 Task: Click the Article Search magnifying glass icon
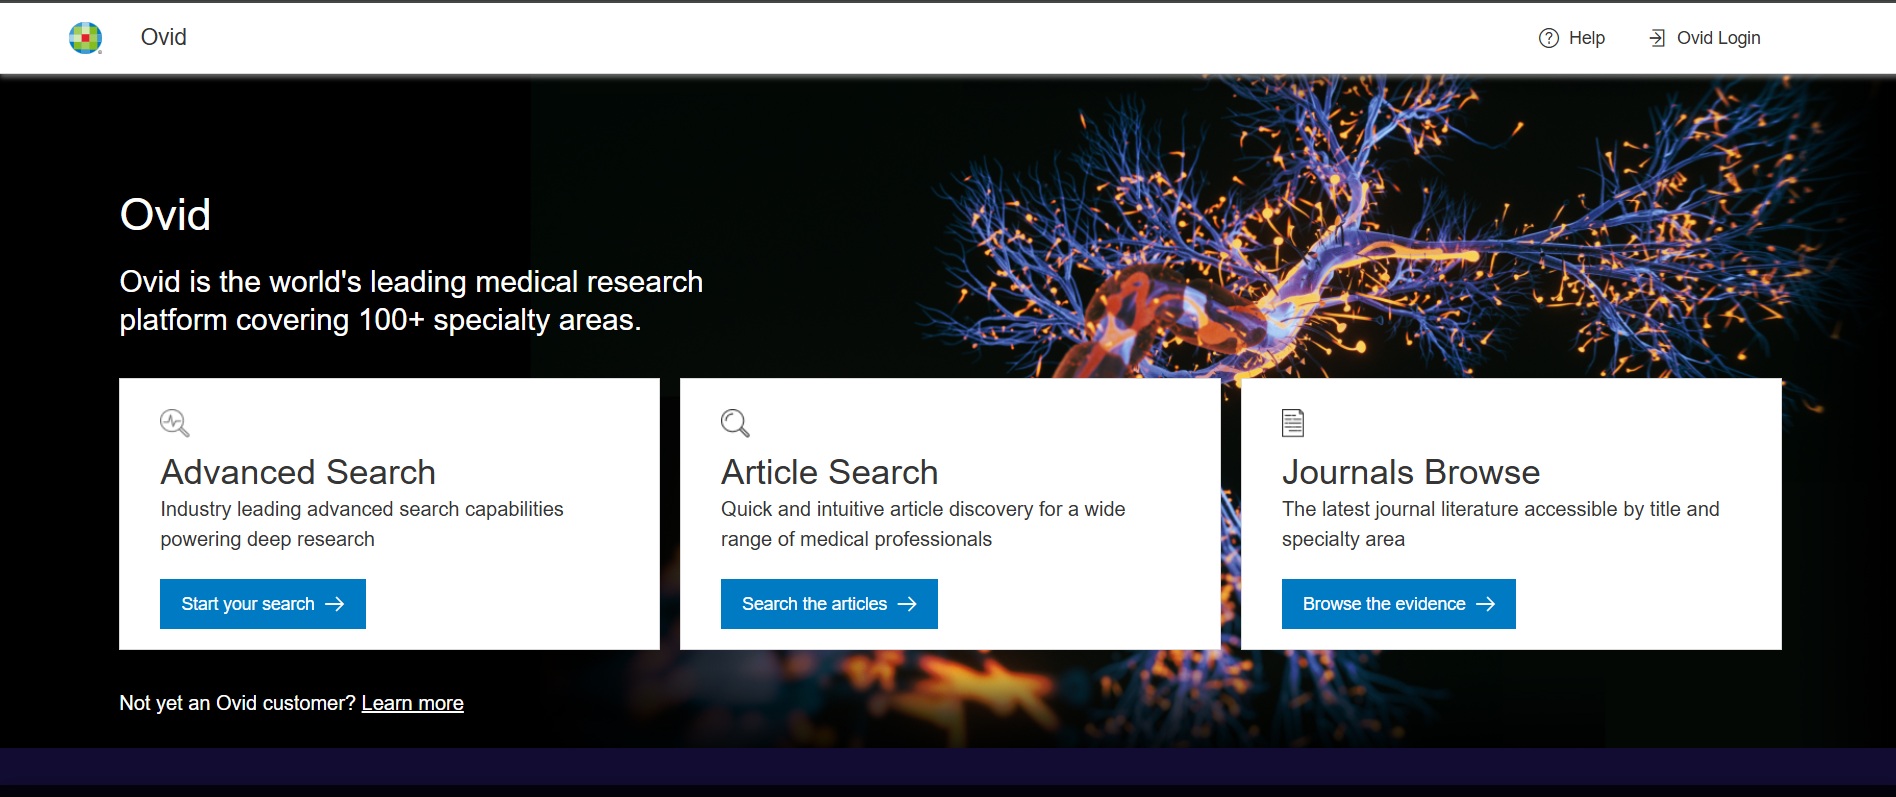[735, 423]
